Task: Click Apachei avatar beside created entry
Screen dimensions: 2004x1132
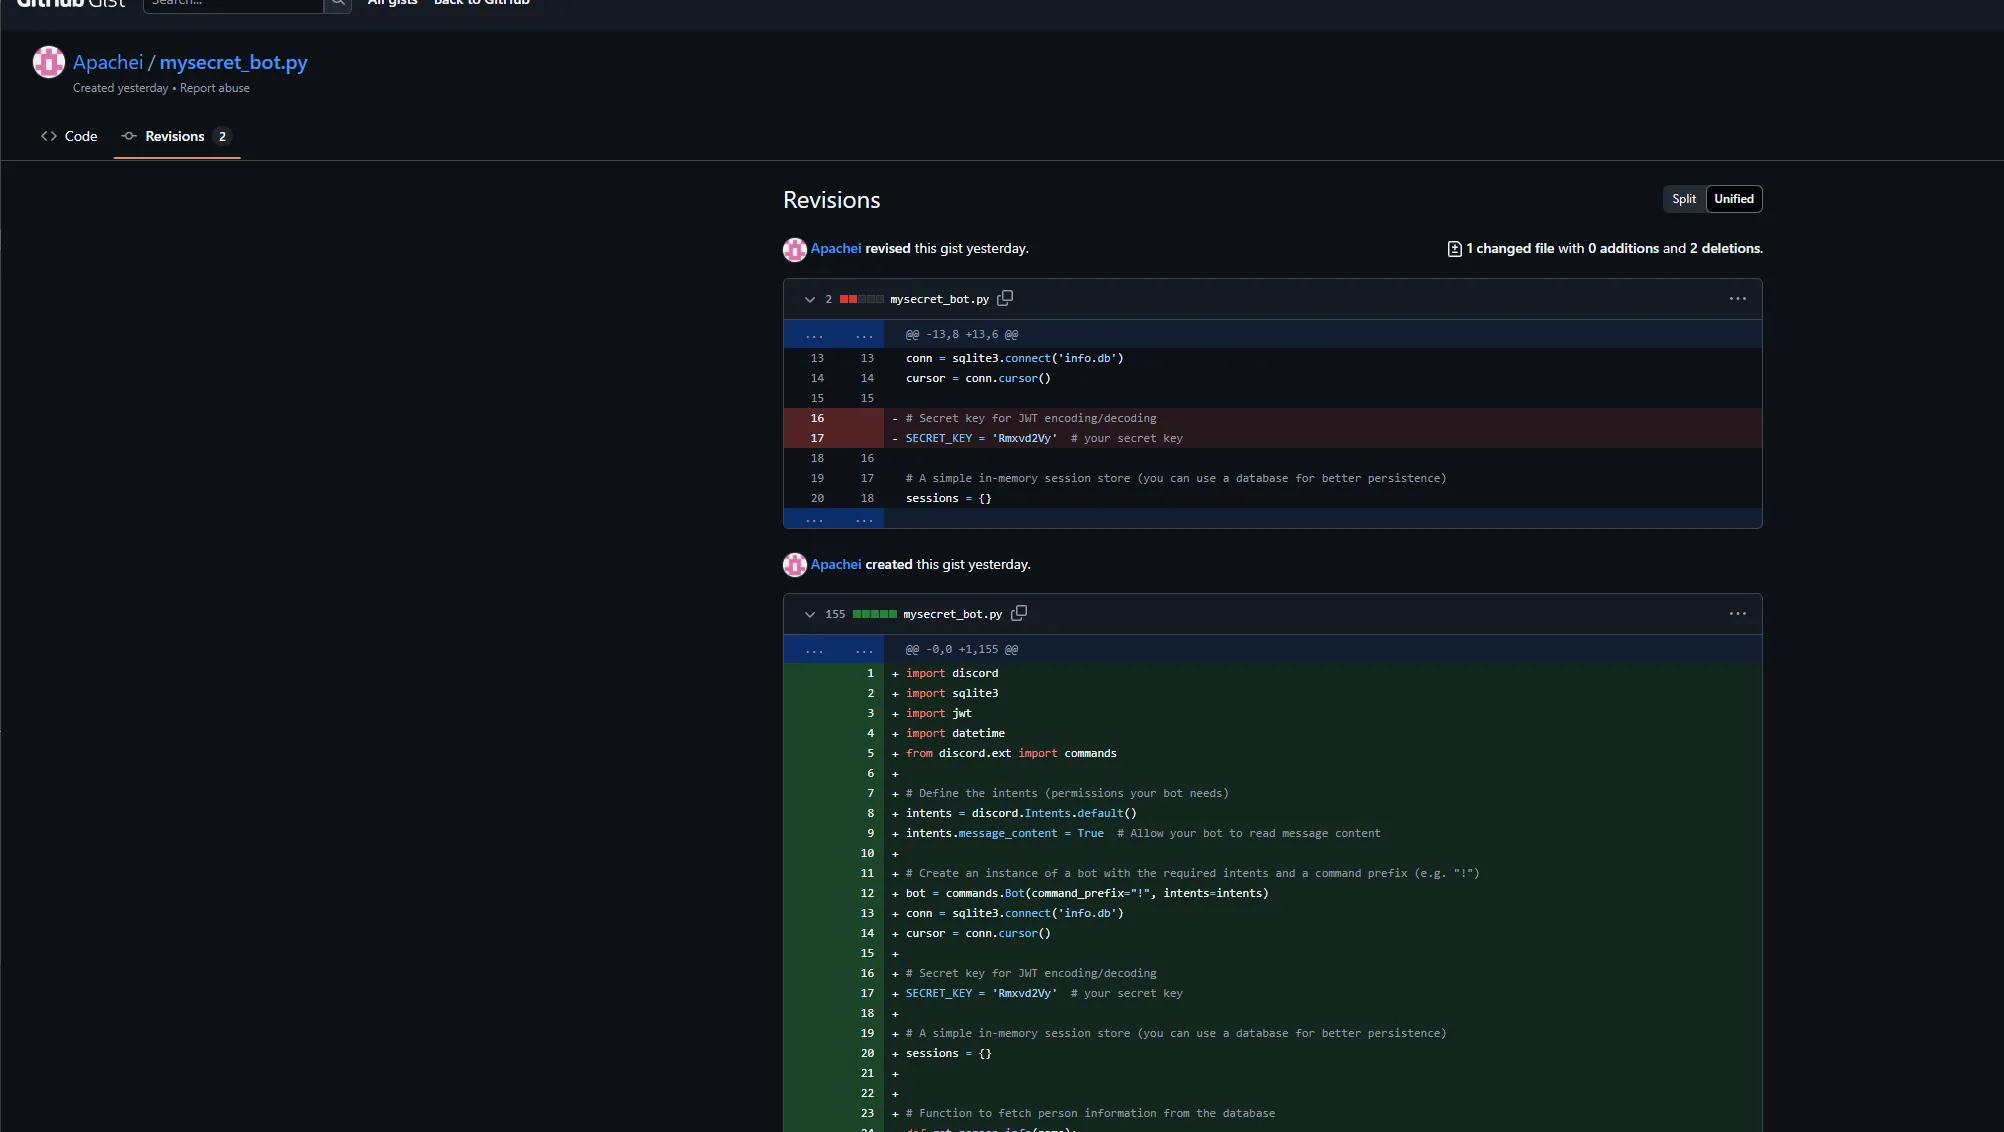Action: 795,565
